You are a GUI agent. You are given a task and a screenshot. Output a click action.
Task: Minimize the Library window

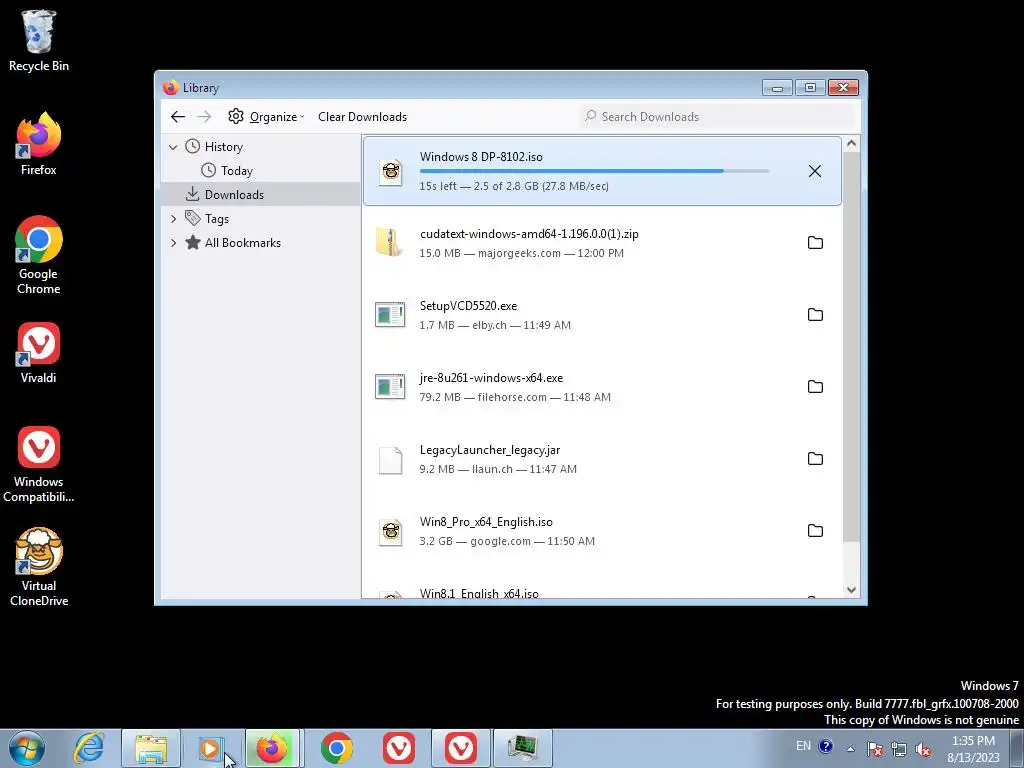pos(777,88)
